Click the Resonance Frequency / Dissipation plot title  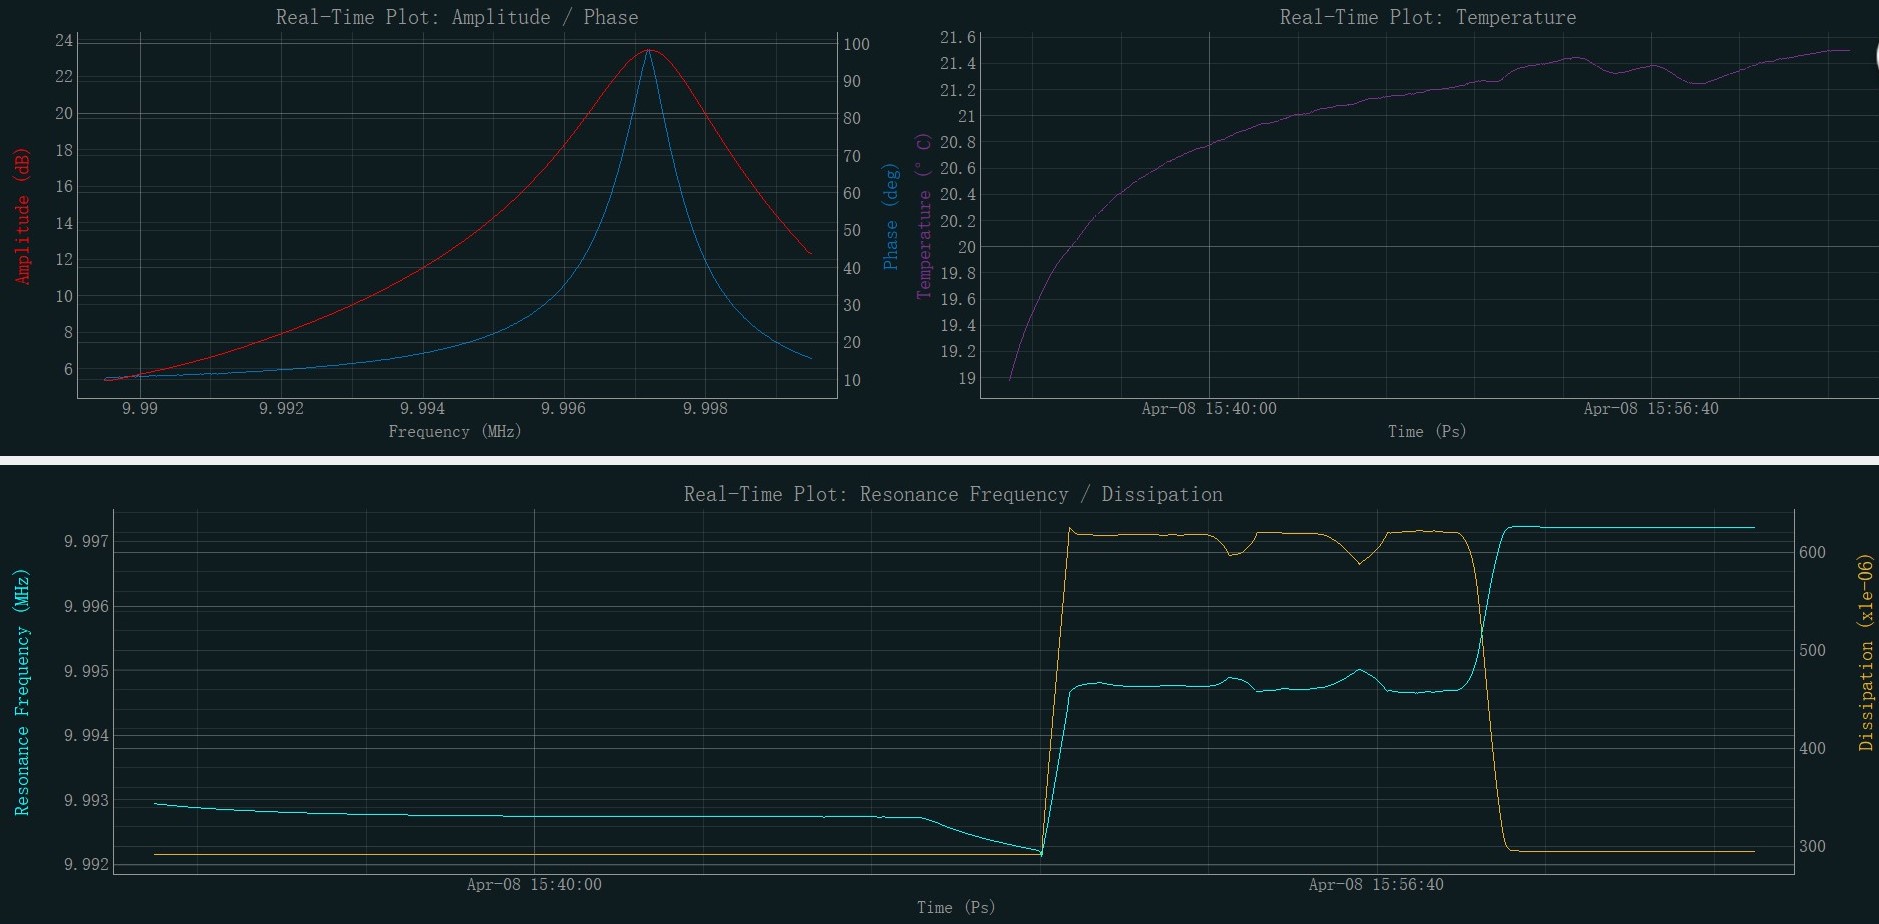click(952, 494)
